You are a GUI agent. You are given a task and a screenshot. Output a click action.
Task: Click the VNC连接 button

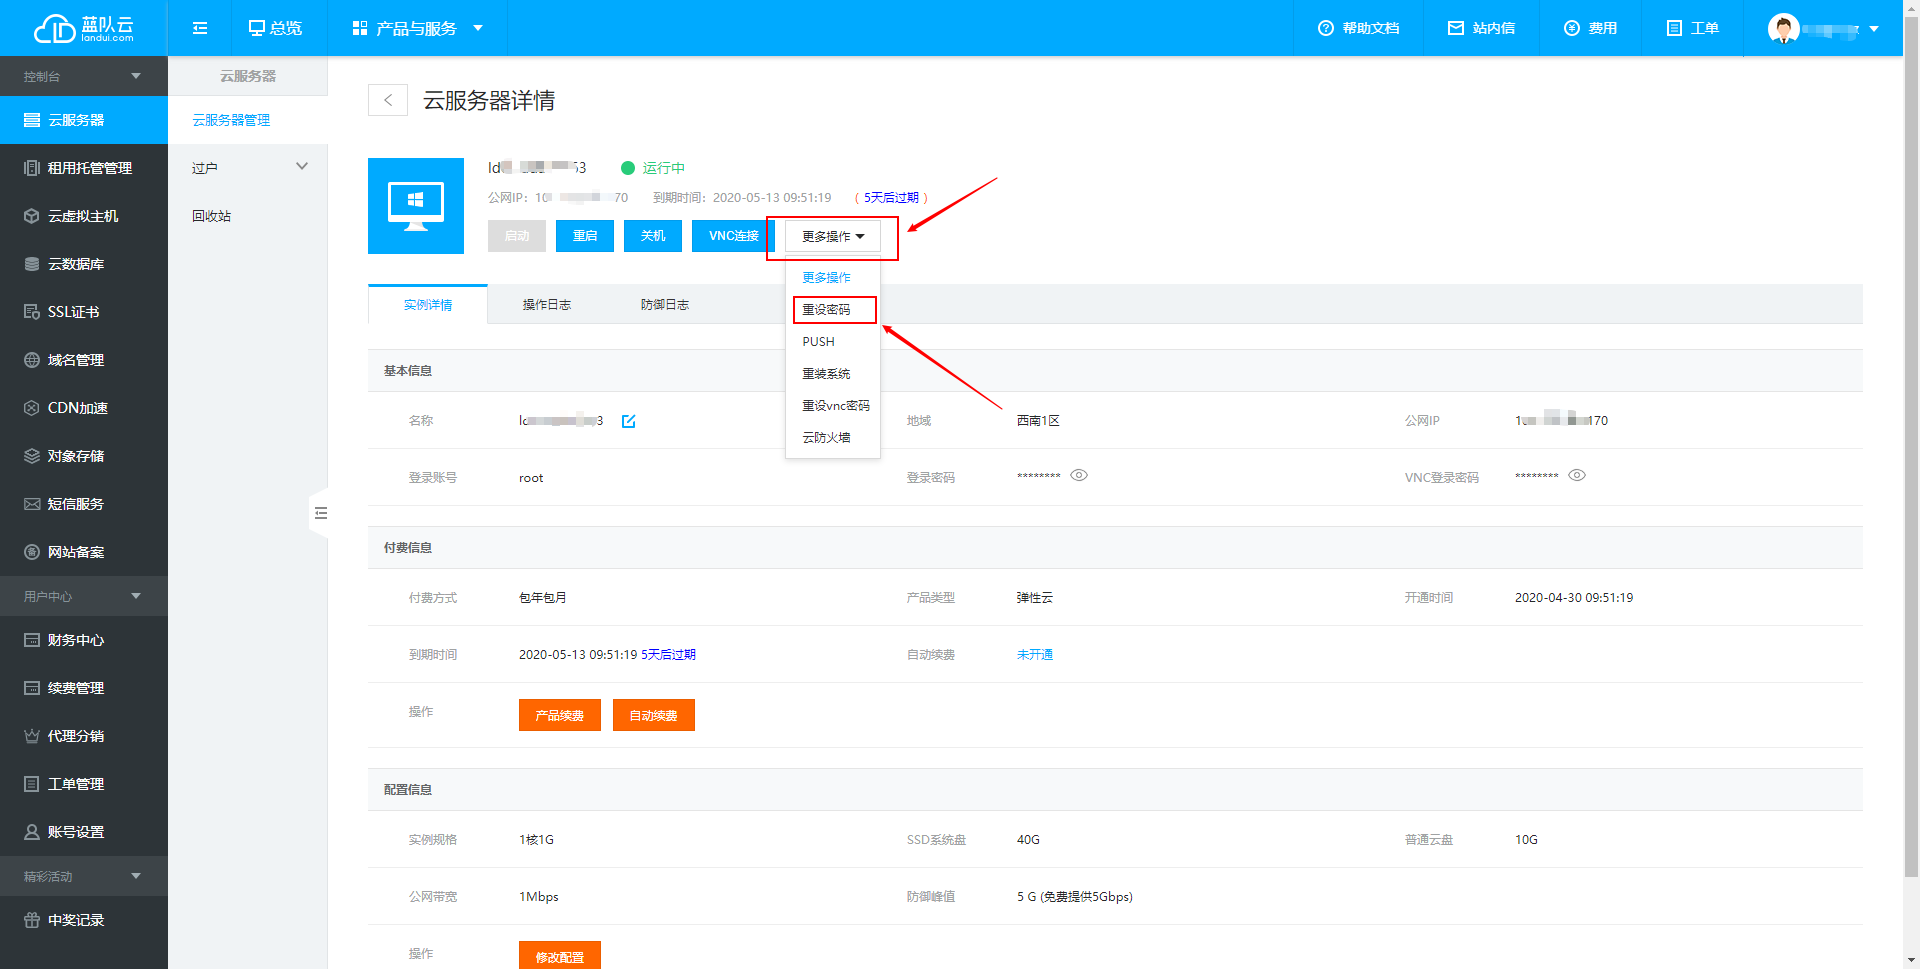[733, 236]
